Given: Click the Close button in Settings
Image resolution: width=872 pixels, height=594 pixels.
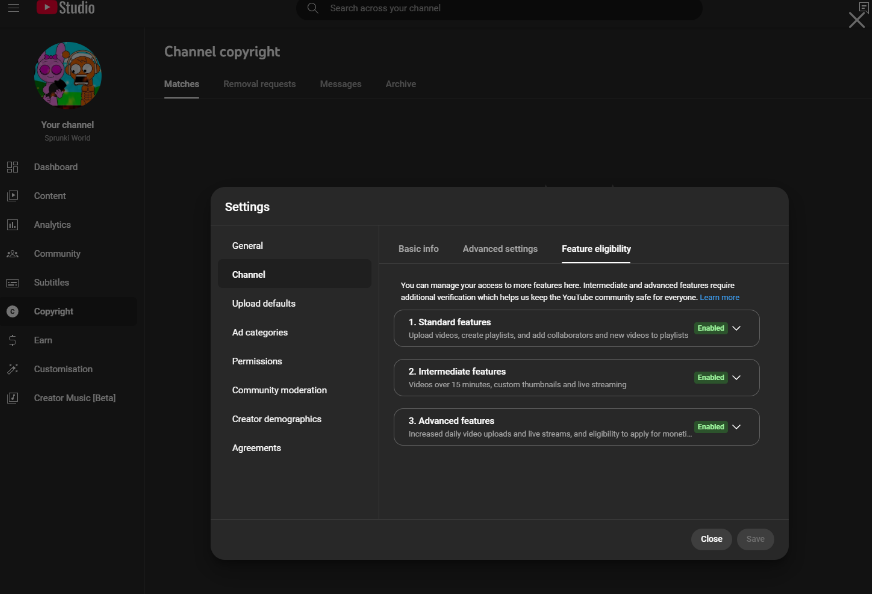Looking at the screenshot, I should pyautogui.click(x=711, y=539).
